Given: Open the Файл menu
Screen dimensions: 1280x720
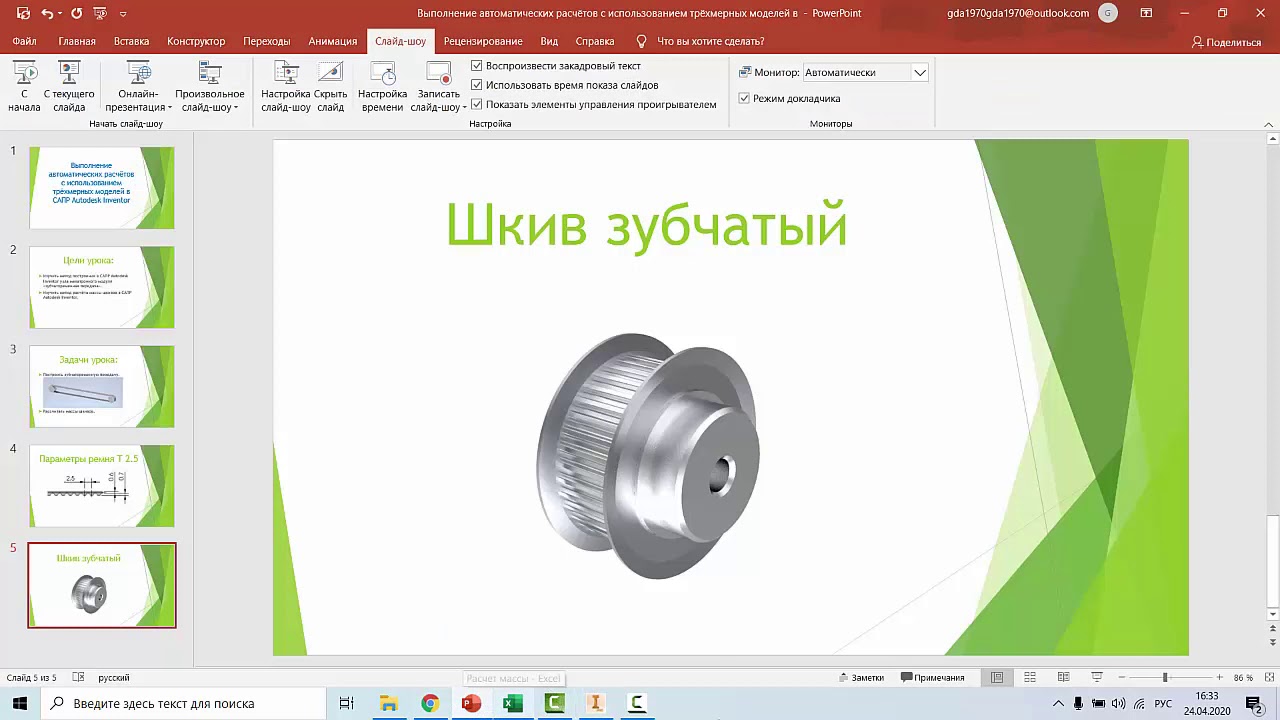Looking at the screenshot, I should point(24,41).
